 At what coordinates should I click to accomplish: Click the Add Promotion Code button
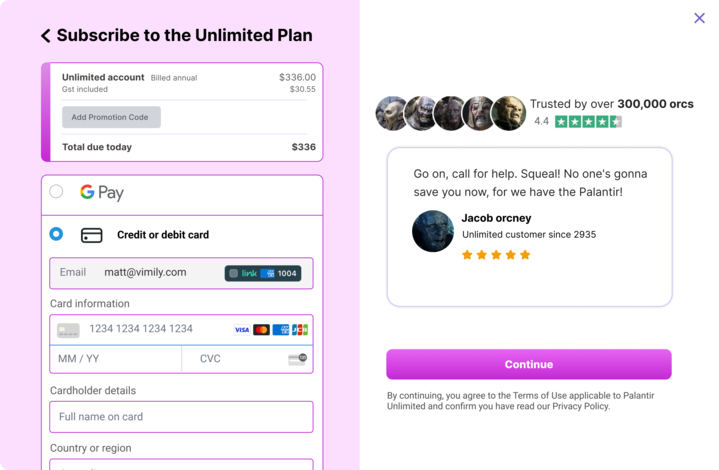click(111, 117)
